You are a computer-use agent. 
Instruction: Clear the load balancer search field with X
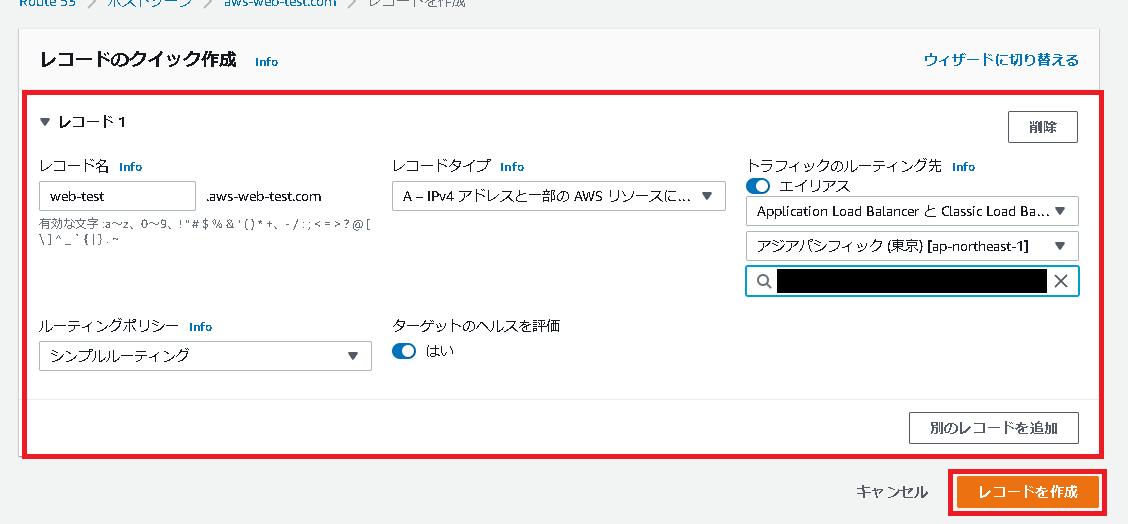(x=1060, y=281)
